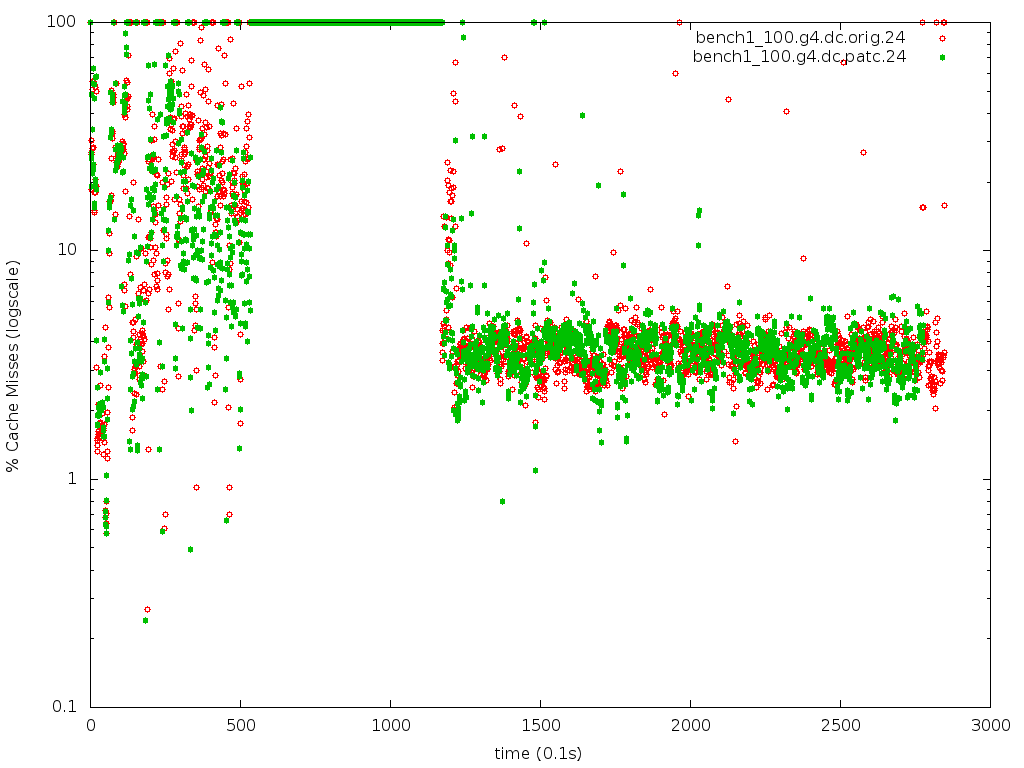
Task: Click the '% Cache Misses (logscale)' y-axis title
Action: [13, 364]
